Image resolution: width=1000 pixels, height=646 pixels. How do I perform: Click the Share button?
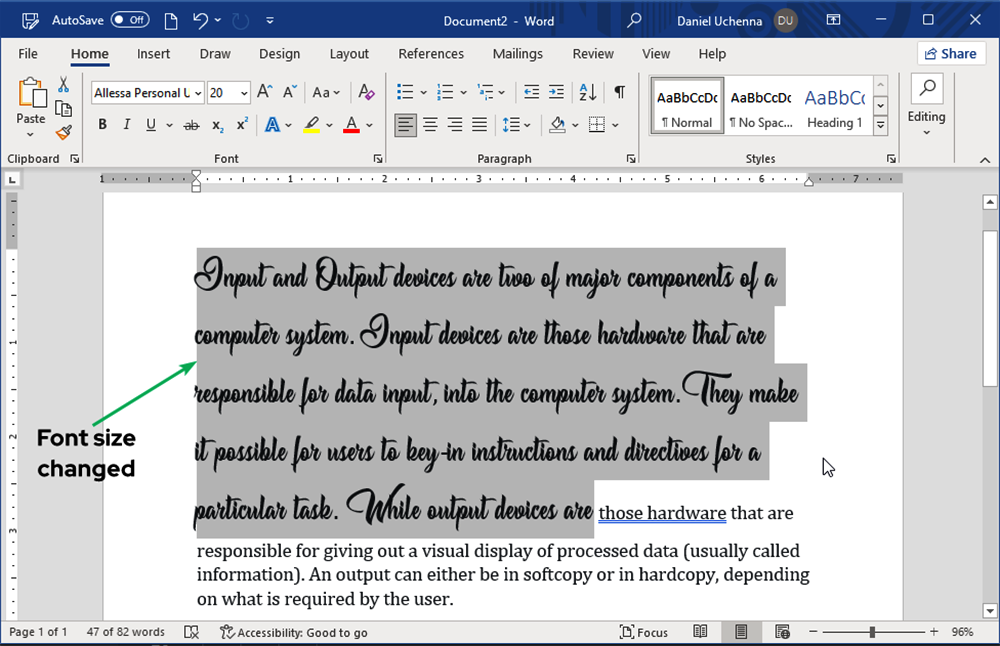[950, 53]
